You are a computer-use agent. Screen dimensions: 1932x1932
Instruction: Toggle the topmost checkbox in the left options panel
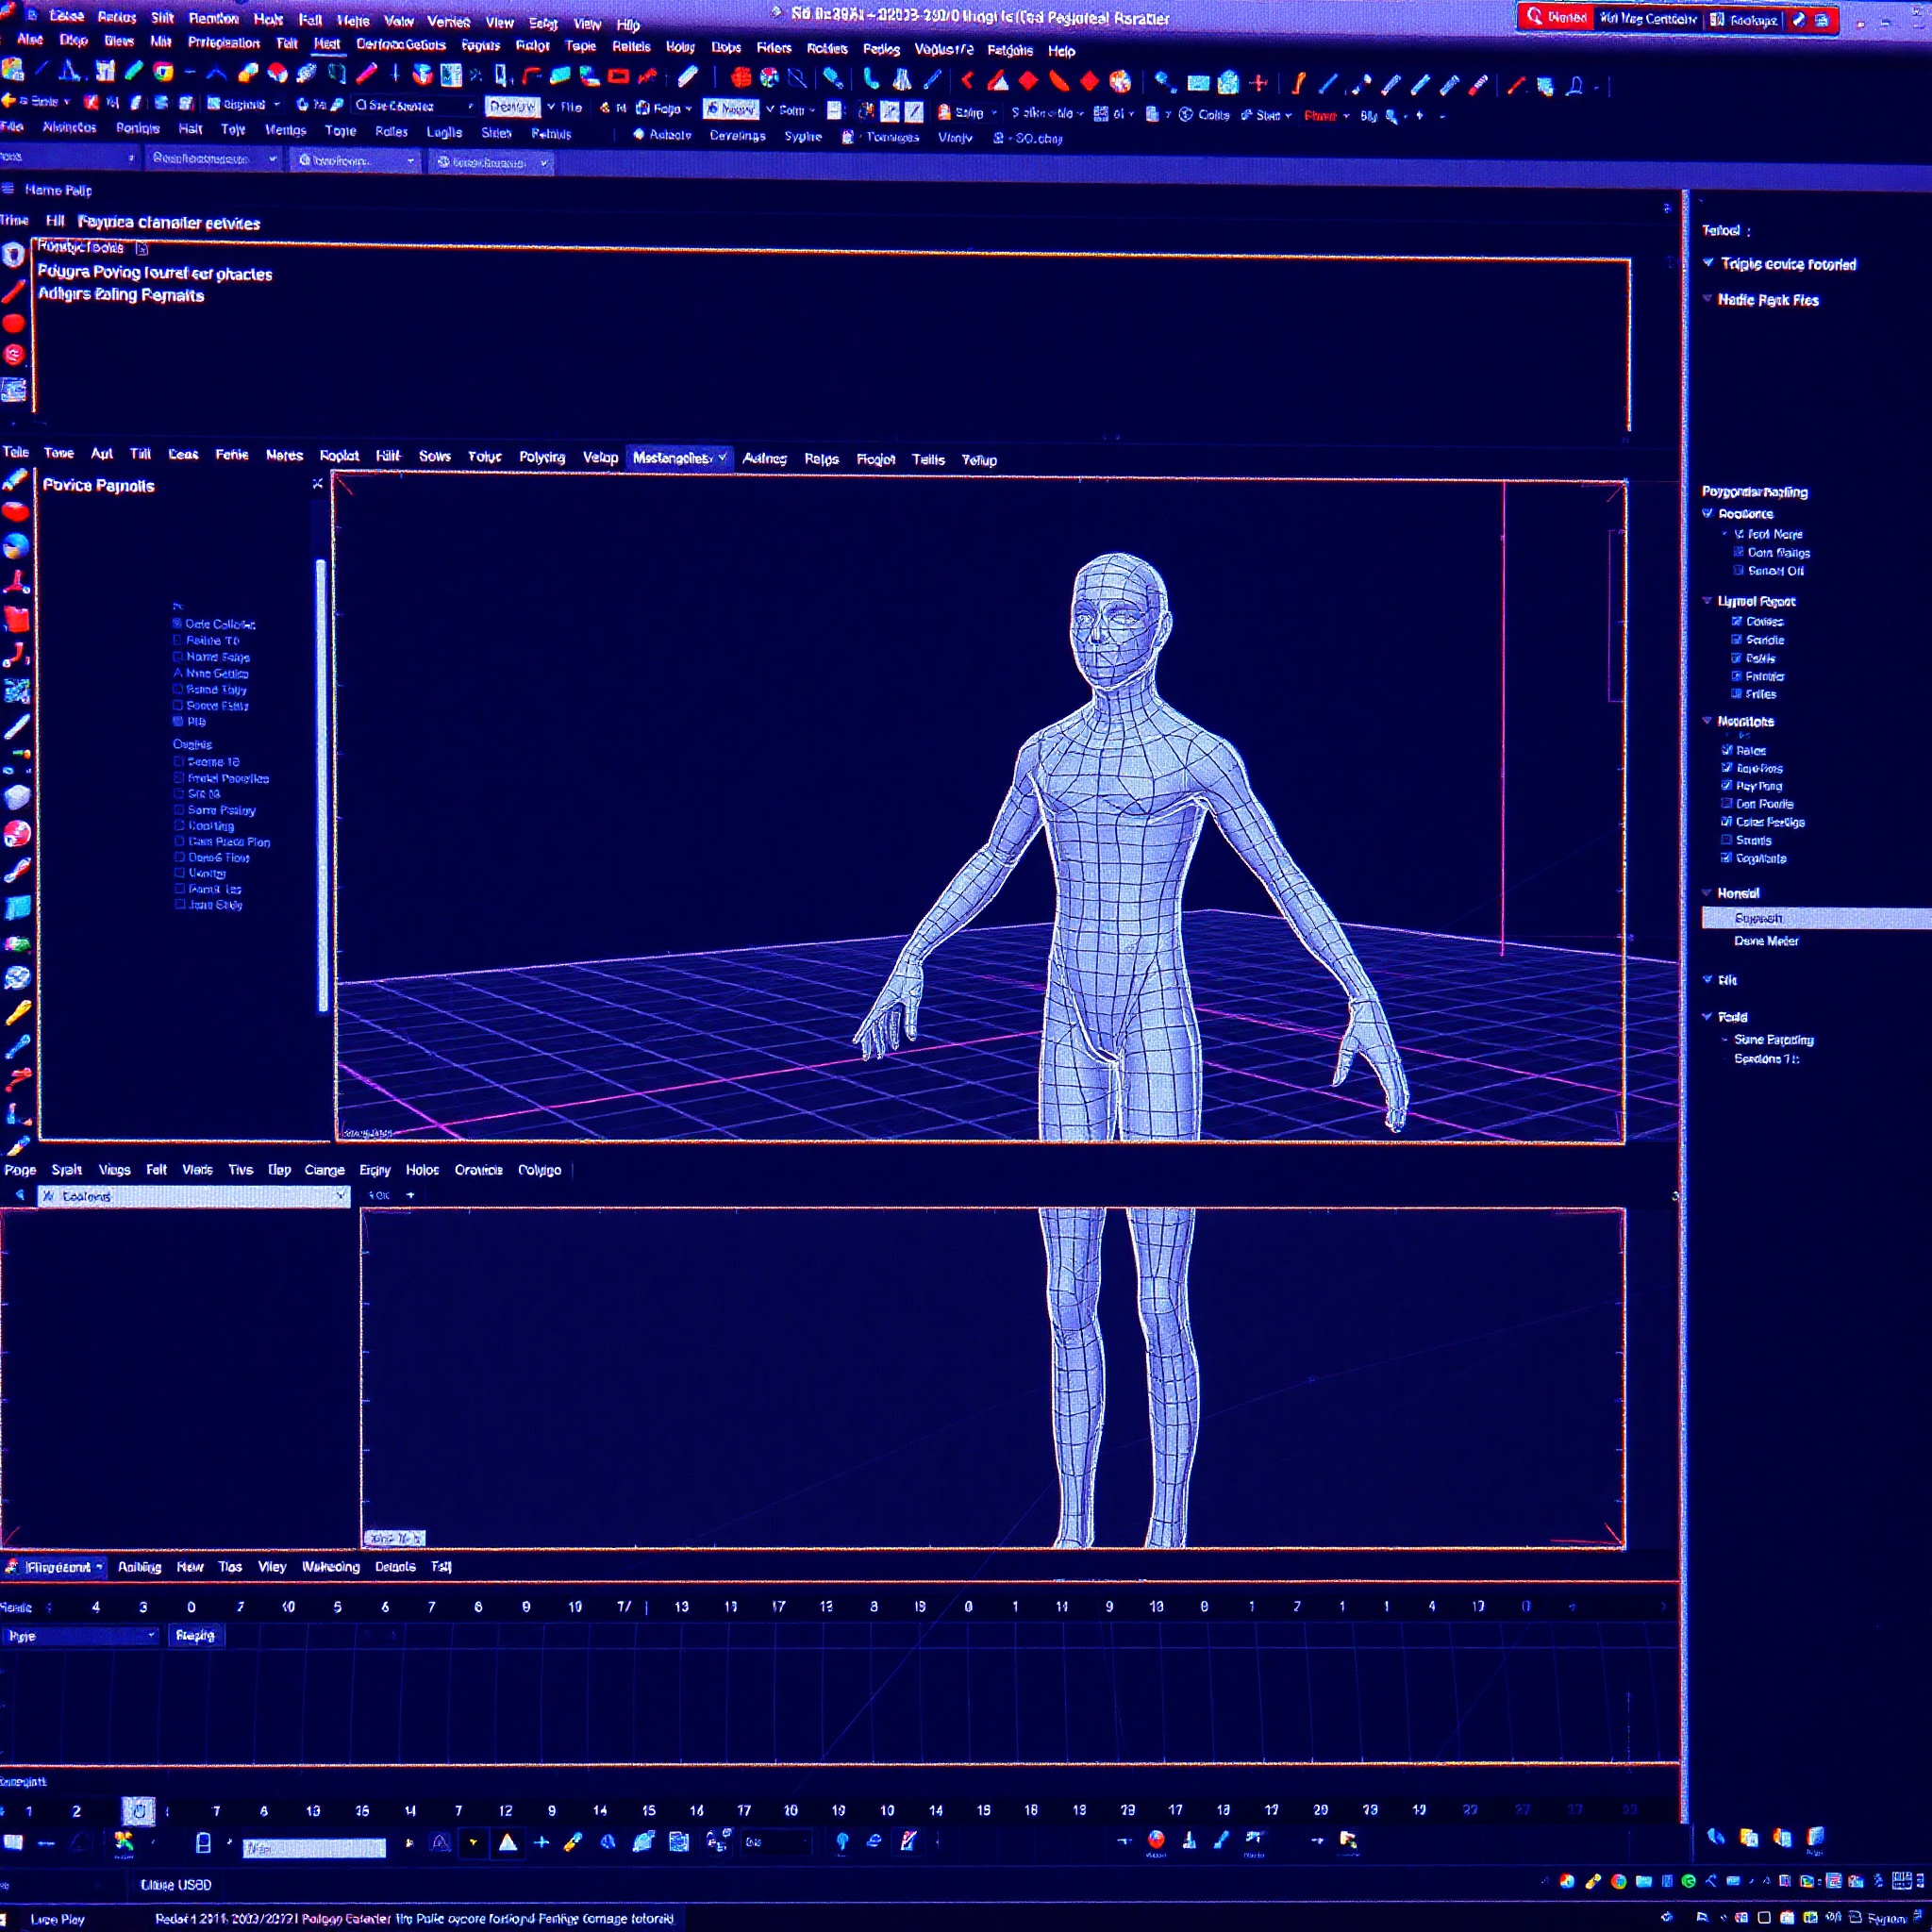(179, 623)
